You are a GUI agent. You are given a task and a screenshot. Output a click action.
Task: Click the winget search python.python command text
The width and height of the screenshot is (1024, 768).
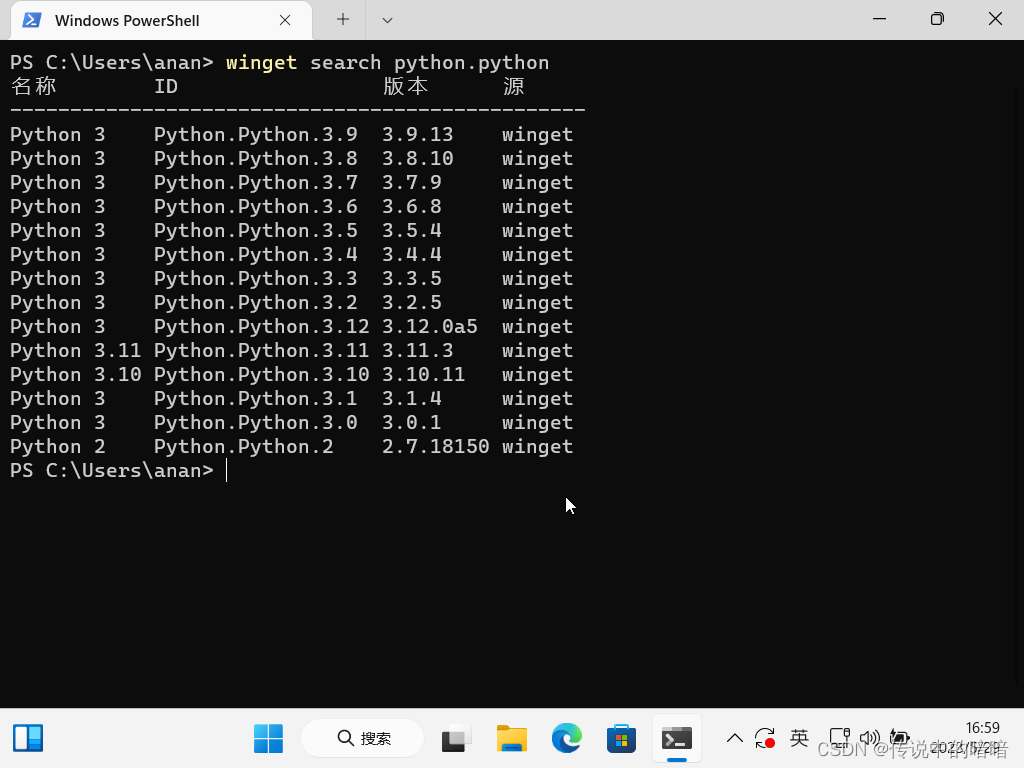(x=387, y=63)
